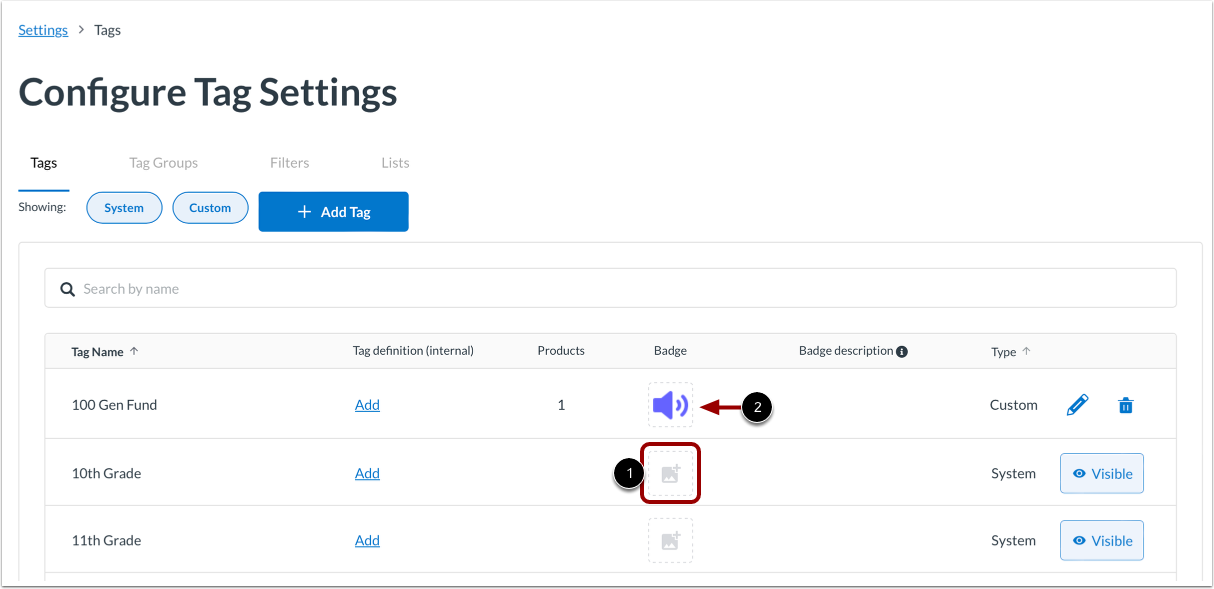Go back to Settings breadcrumb
Viewport: 1214px width, 589px height.
[43, 30]
